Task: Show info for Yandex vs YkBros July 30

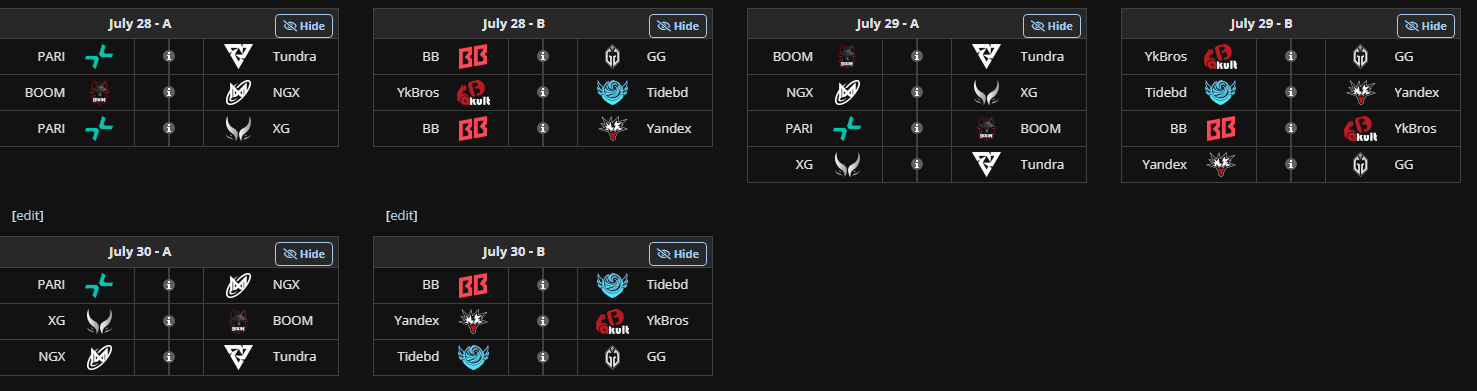Action: pyautogui.click(x=543, y=321)
